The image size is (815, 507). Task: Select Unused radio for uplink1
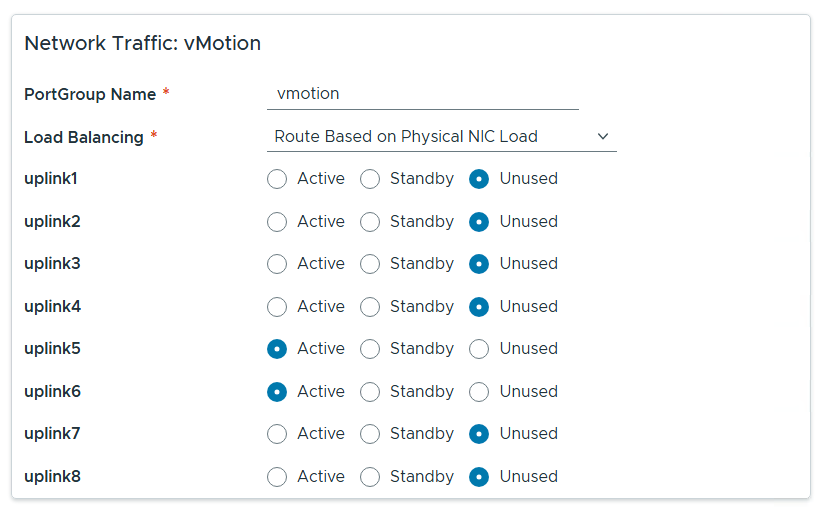(x=479, y=179)
